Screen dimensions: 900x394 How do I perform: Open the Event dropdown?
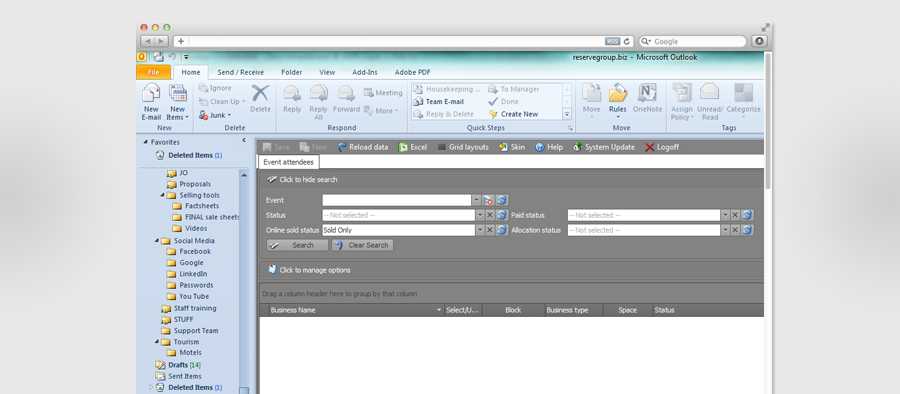pos(476,200)
